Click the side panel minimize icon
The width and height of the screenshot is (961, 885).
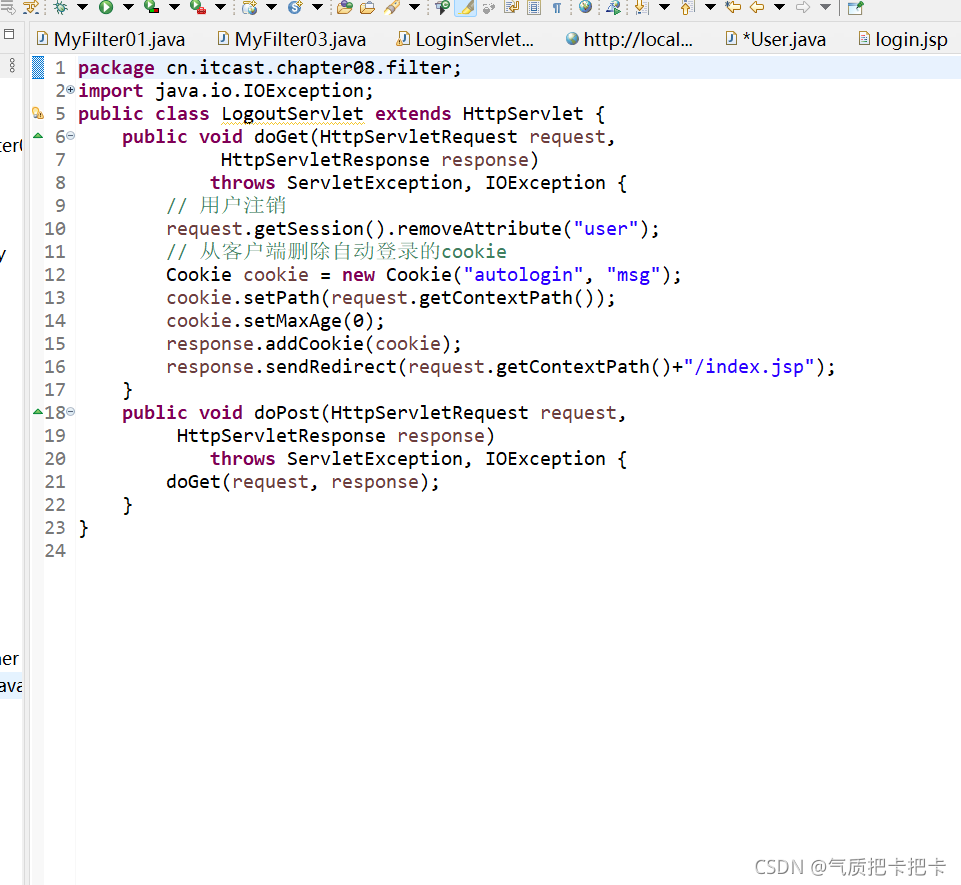pos(9,34)
